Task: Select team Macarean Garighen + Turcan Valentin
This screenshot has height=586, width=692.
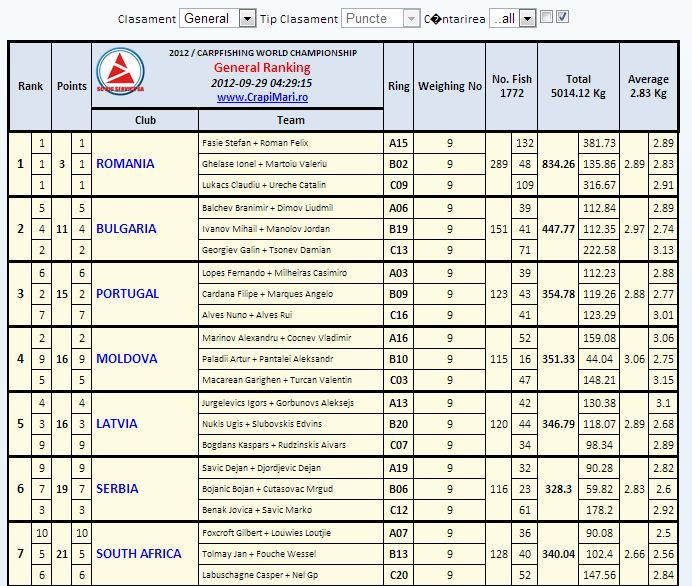Action: tap(277, 380)
